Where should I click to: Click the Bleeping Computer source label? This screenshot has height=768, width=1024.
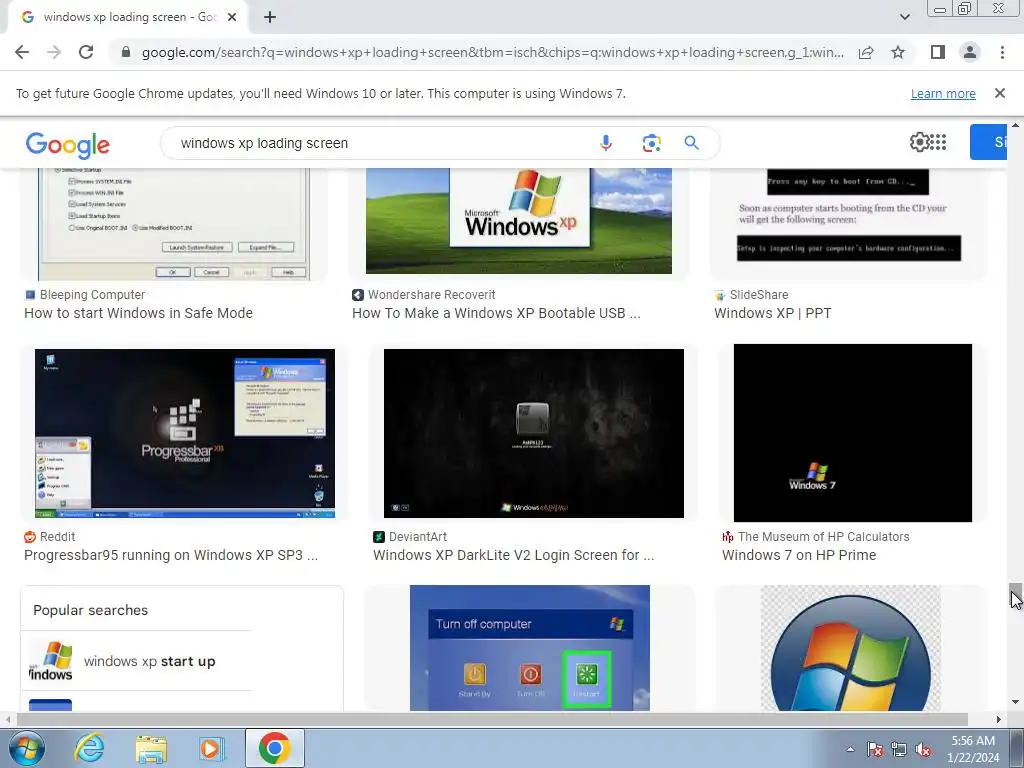92,295
